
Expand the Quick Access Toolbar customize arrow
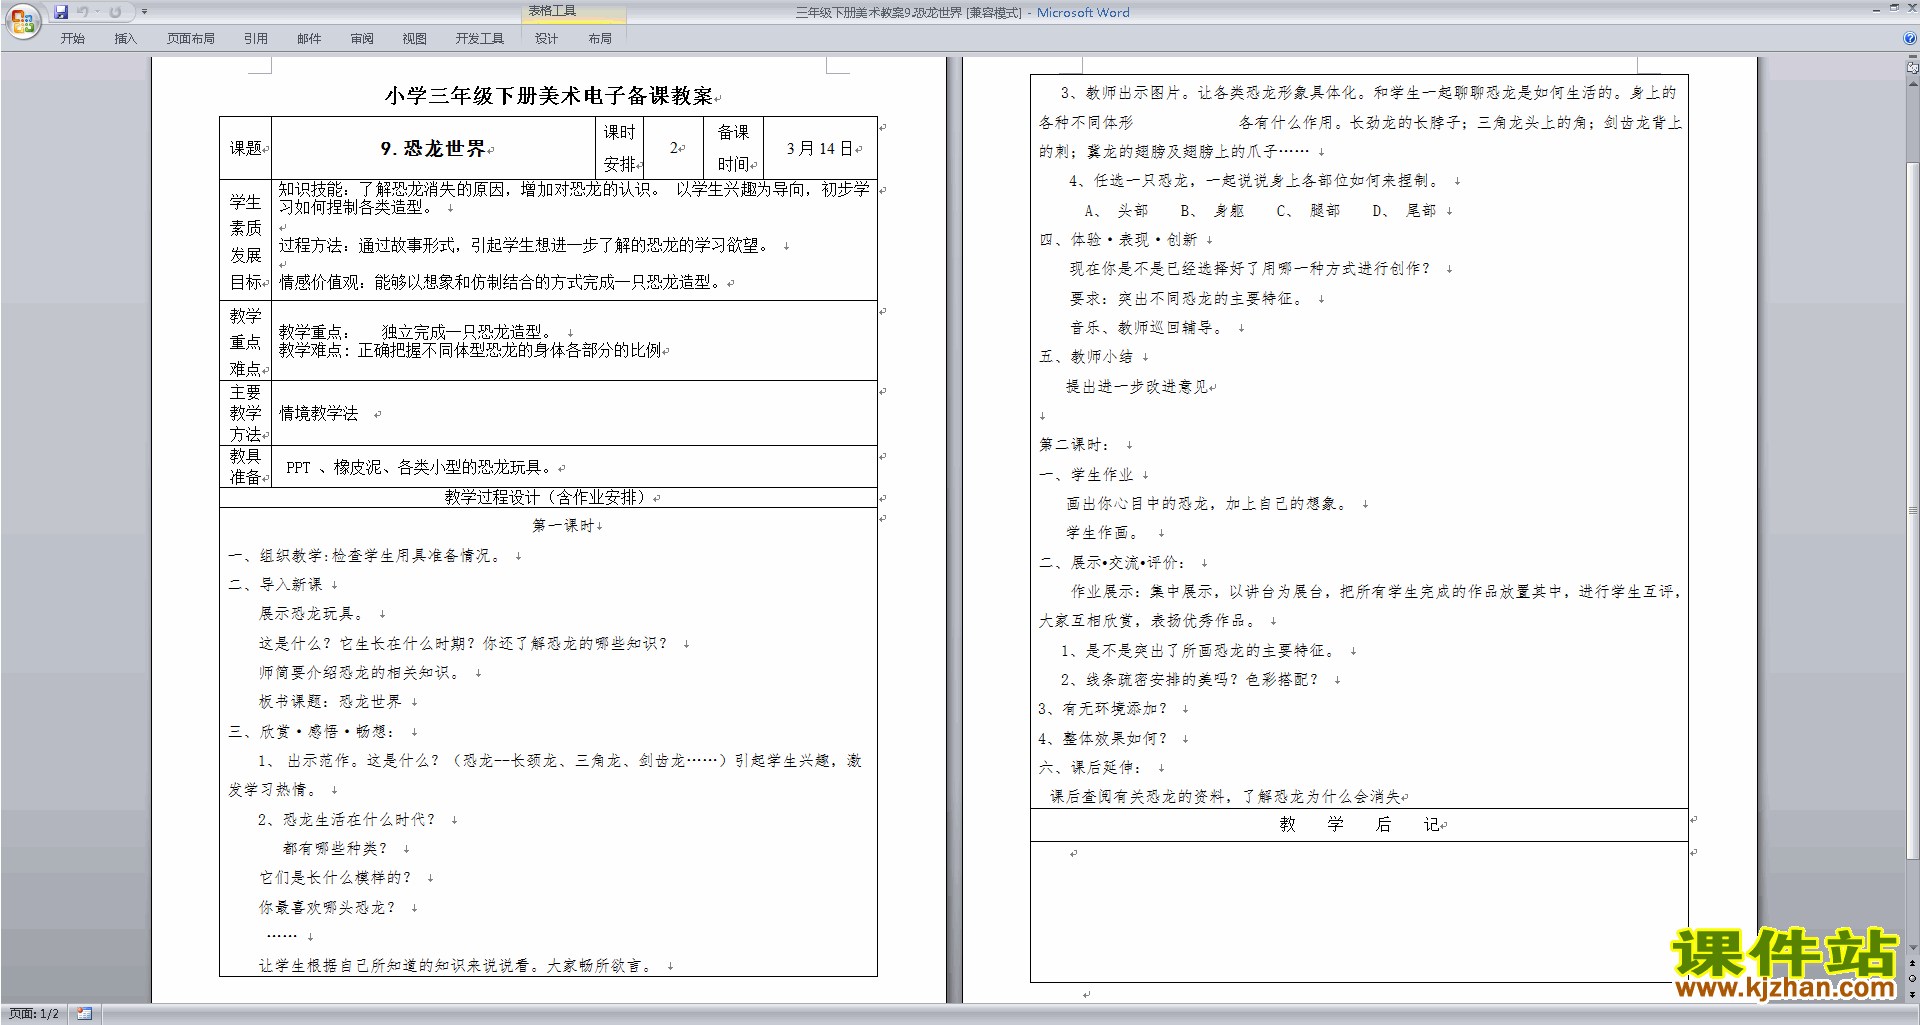click(144, 12)
